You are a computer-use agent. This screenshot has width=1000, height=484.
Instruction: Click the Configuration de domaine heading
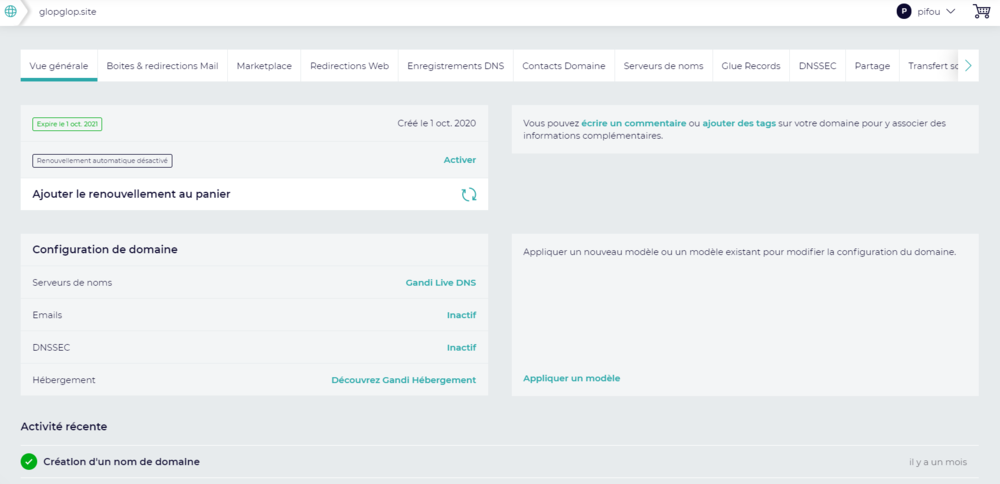(105, 250)
